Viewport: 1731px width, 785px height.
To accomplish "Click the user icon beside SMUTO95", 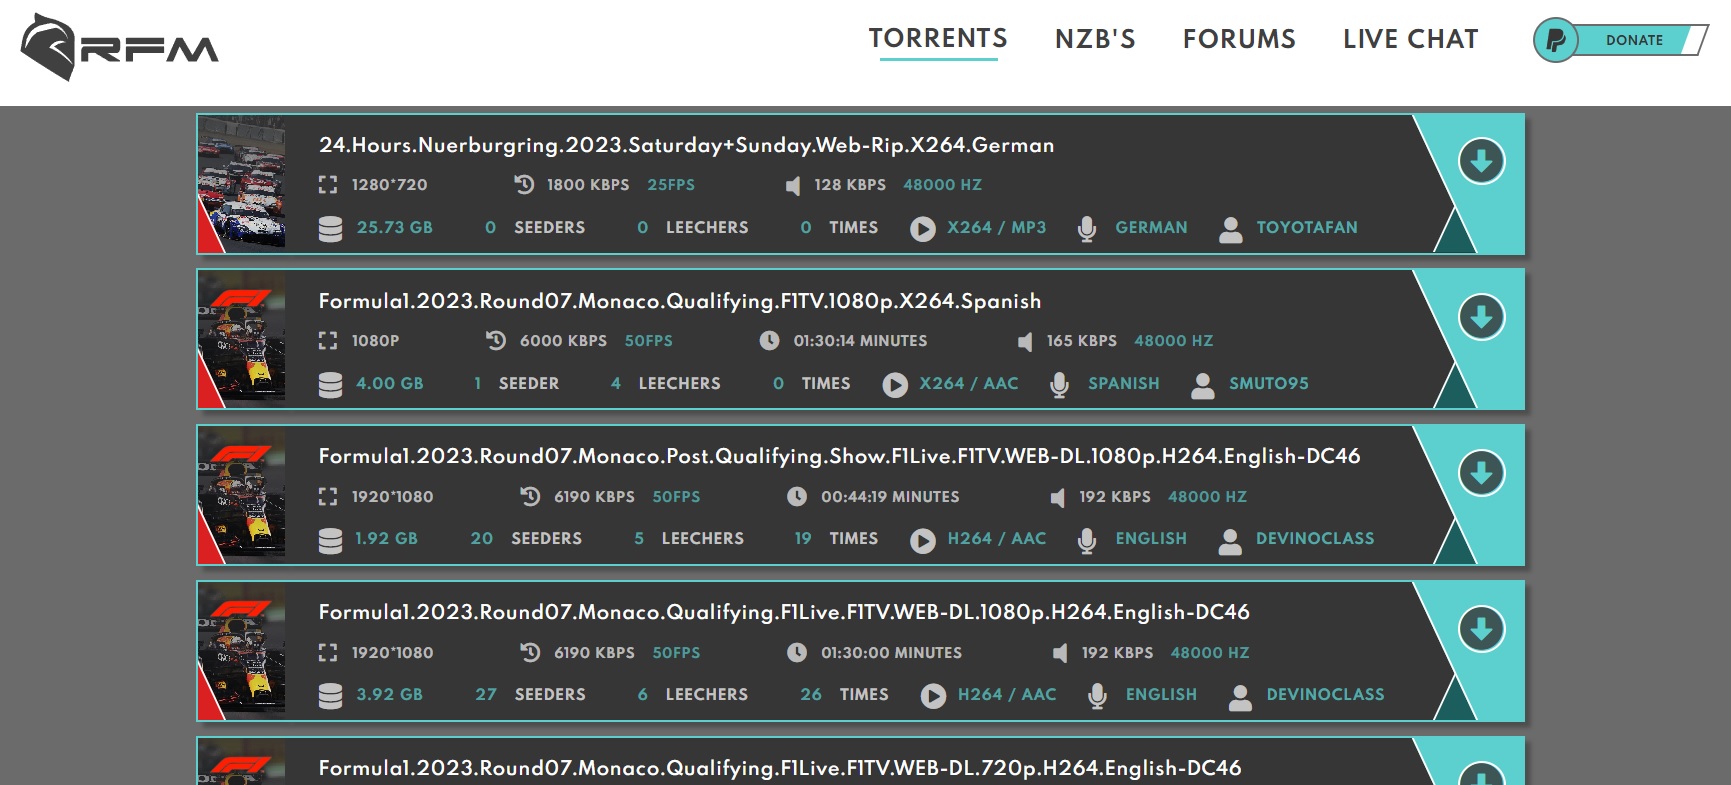I will pos(1203,385).
